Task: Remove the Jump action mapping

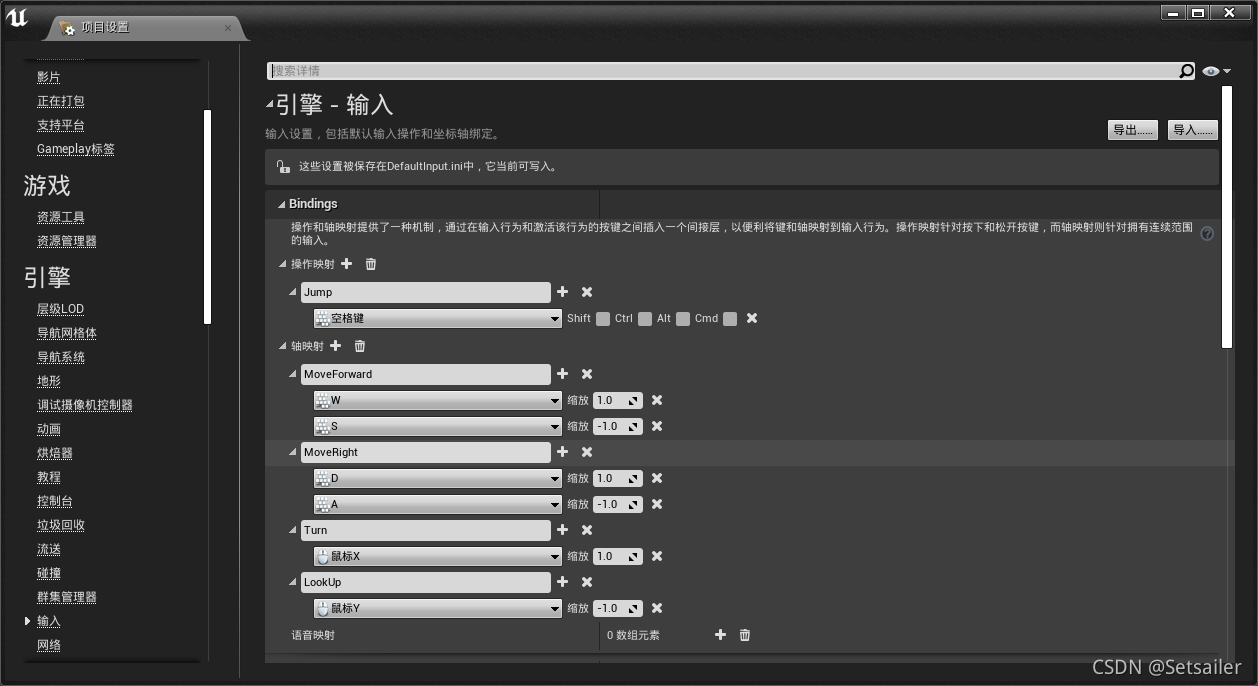Action: click(587, 292)
